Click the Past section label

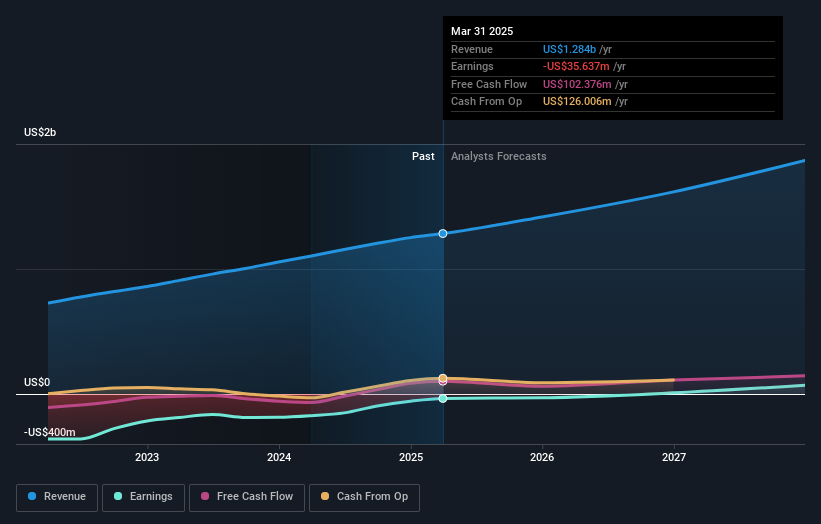point(423,157)
